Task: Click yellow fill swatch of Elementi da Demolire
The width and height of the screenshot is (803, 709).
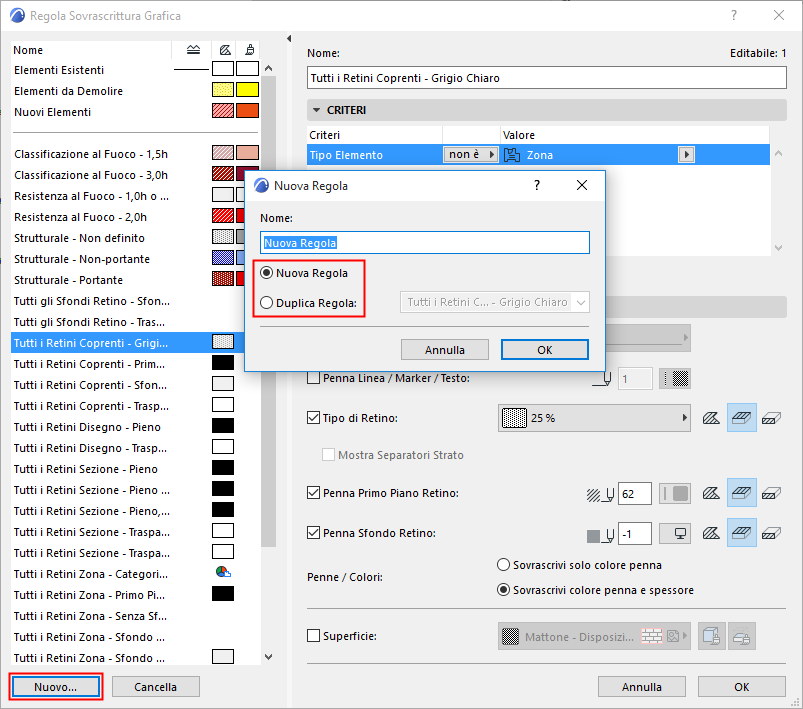Action: coord(223,90)
